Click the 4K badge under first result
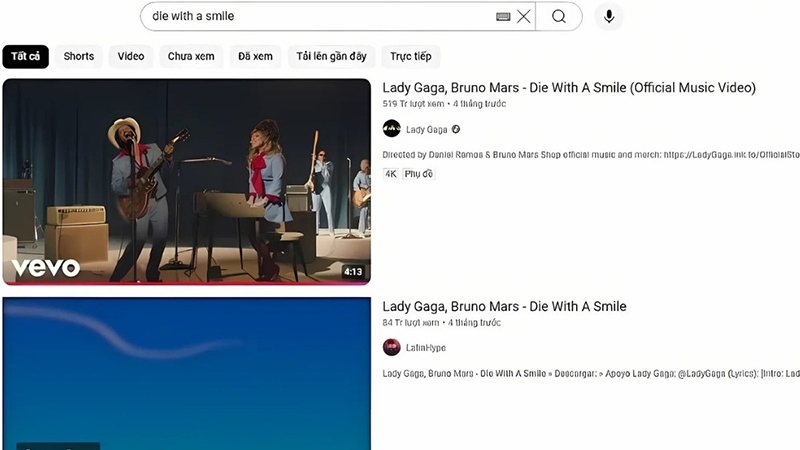This screenshot has width=800, height=450. [x=390, y=174]
